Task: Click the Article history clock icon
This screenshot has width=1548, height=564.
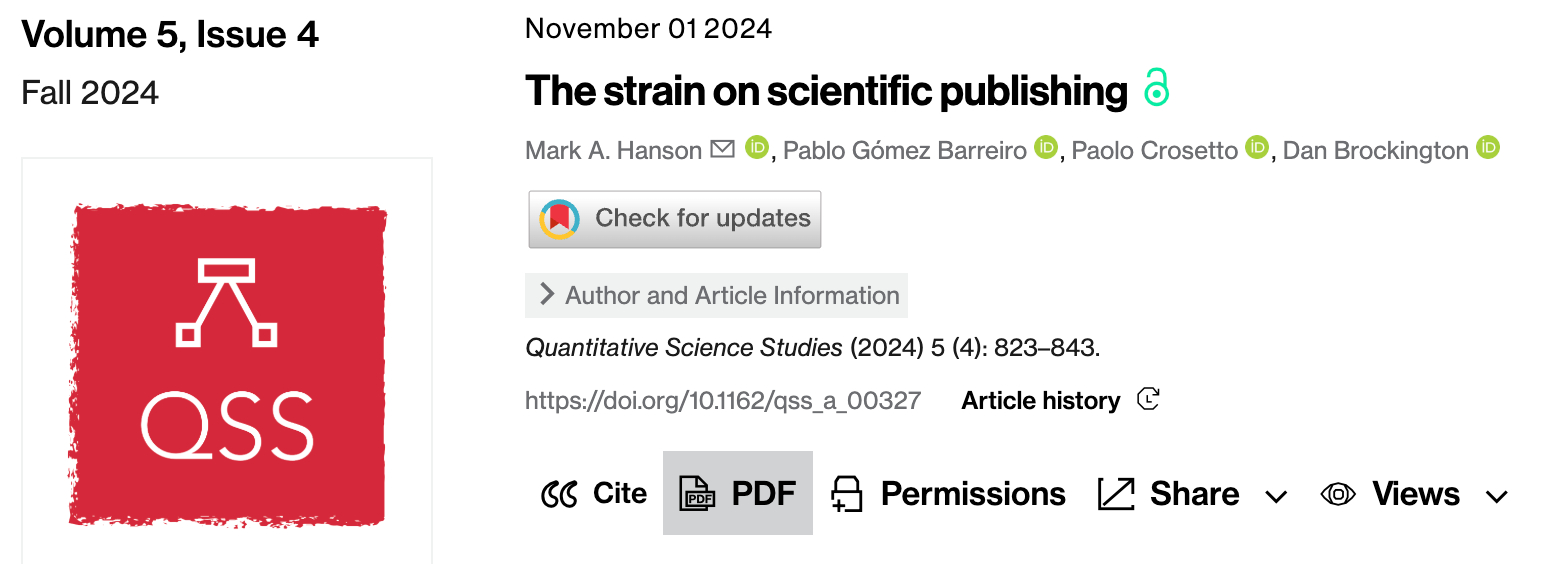Action: [1148, 400]
